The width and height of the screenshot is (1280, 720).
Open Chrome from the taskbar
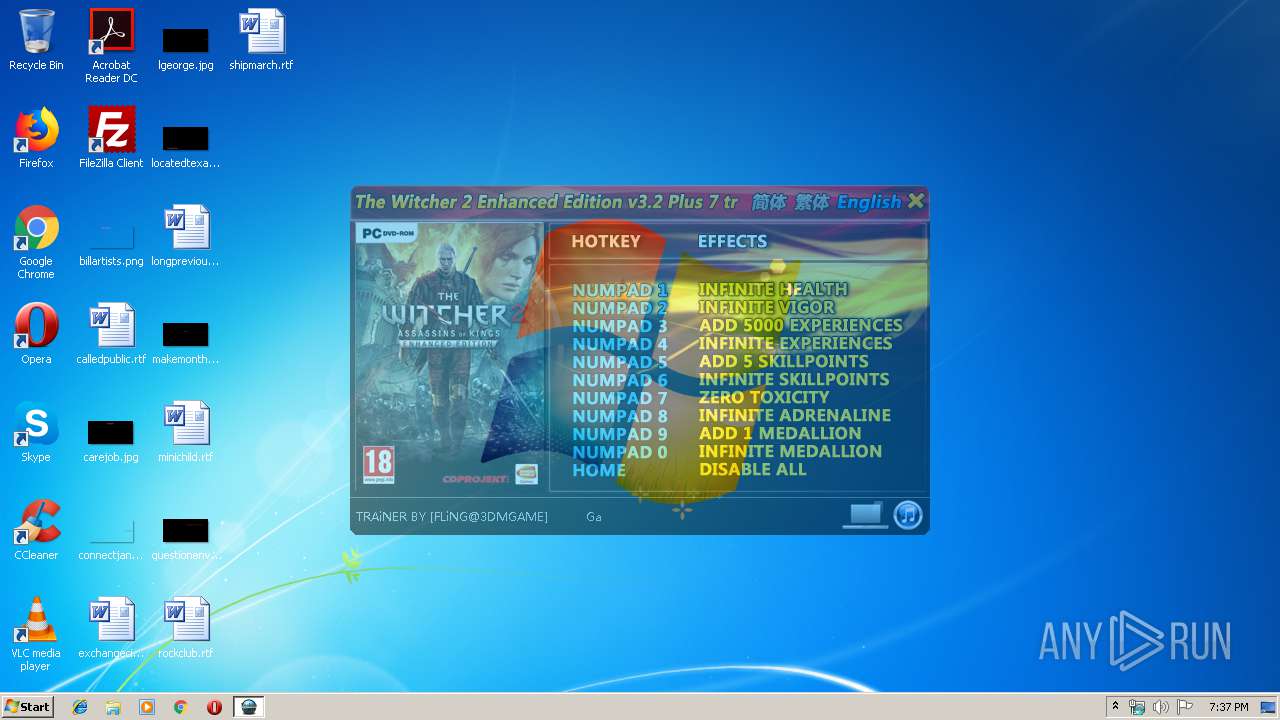(x=181, y=707)
